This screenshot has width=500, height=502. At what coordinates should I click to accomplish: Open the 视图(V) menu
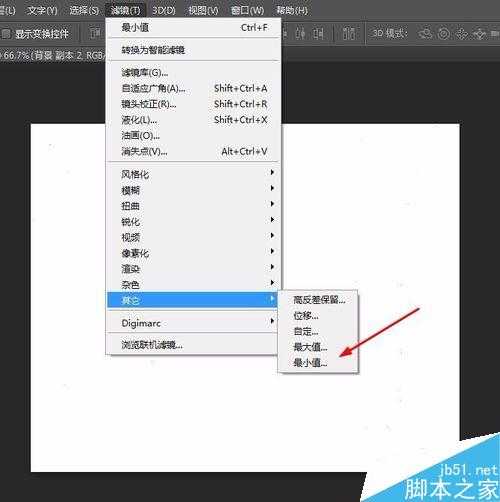click(203, 10)
